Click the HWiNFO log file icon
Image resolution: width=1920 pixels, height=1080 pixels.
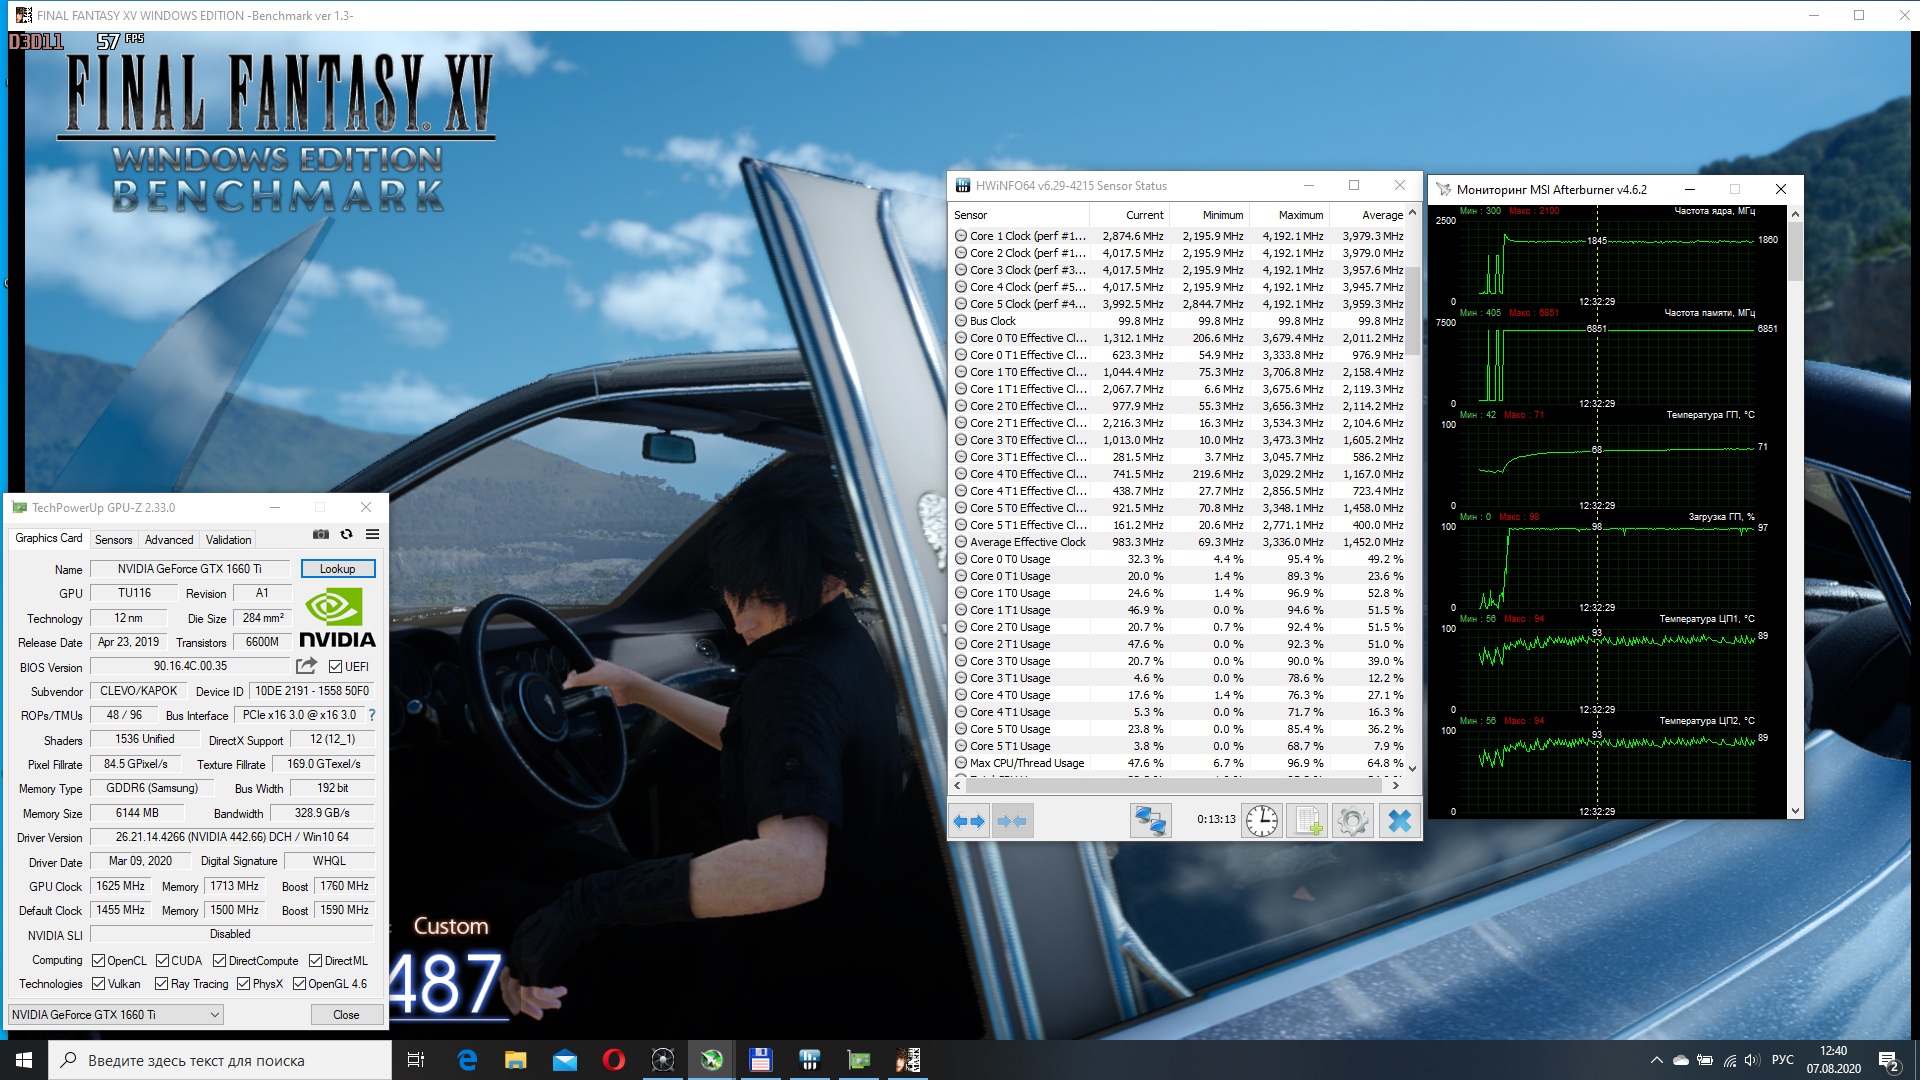tap(1308, 821)
